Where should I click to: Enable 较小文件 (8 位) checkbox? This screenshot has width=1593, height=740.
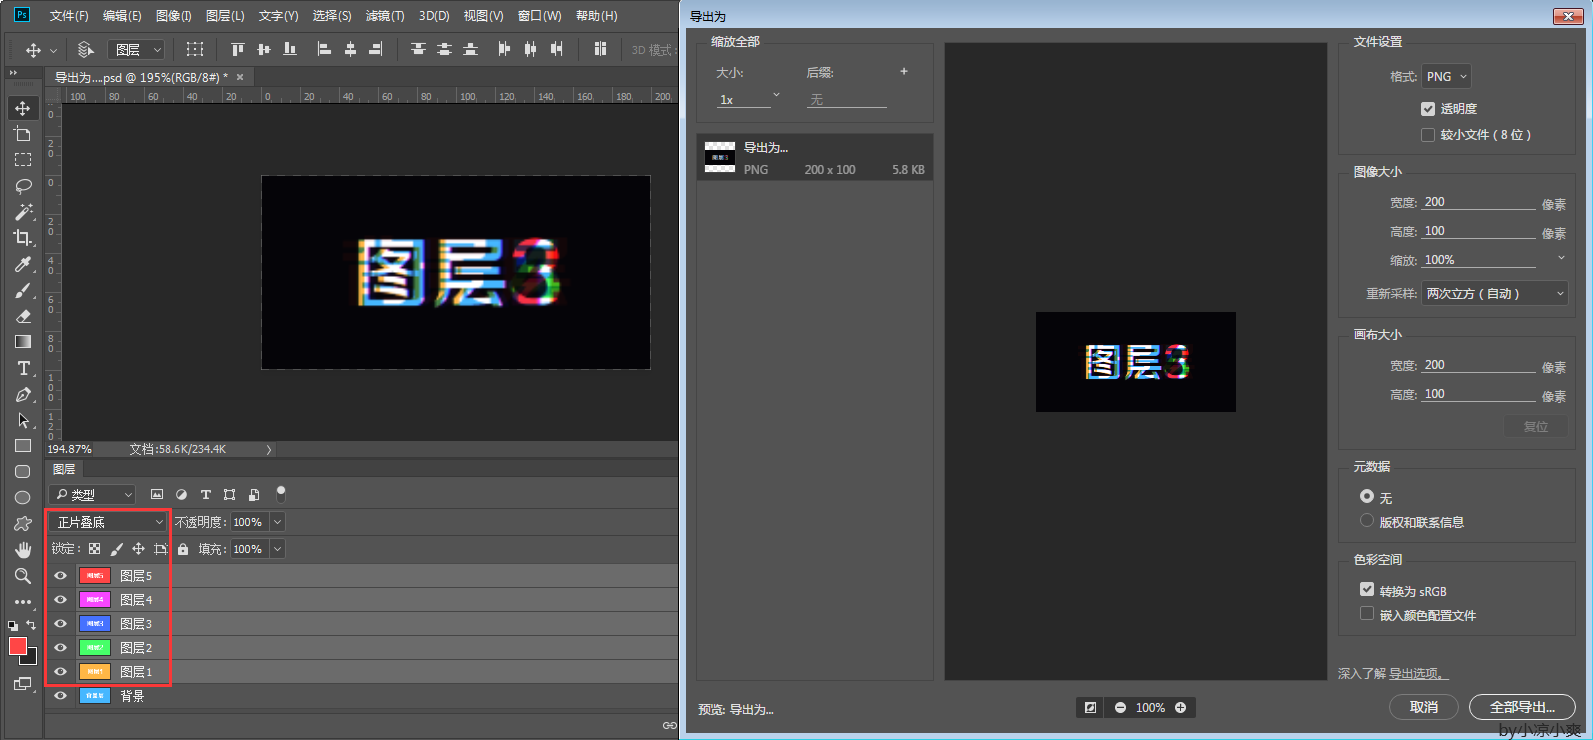[x=1428, y=135]
